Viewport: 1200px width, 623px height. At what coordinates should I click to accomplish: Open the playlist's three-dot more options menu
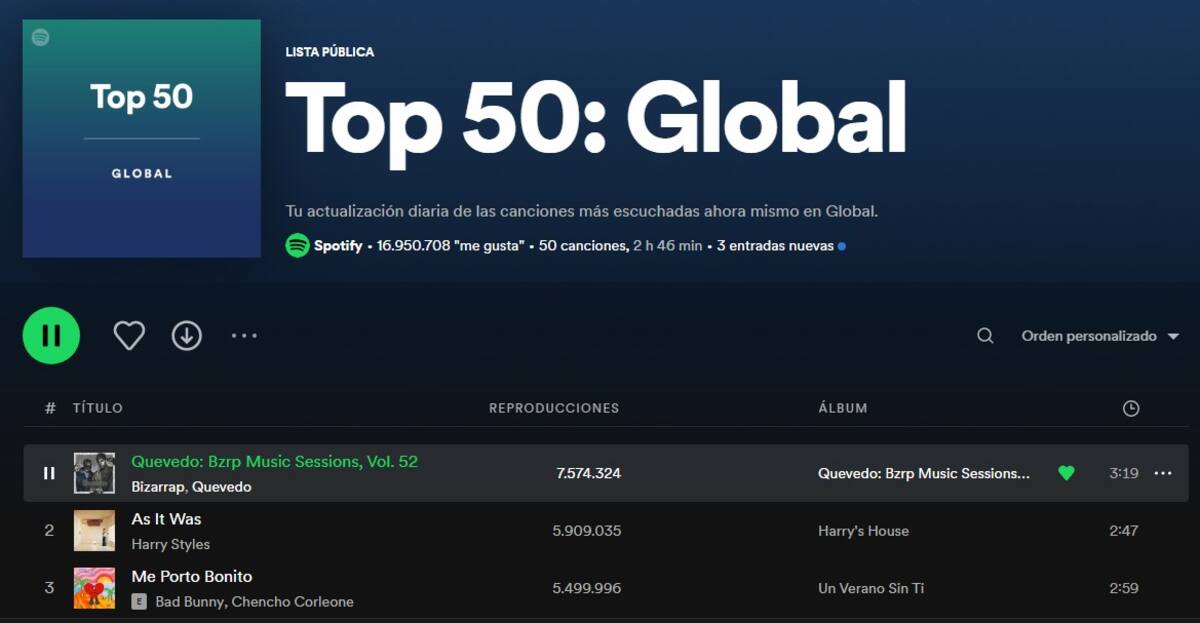pos(244,336)
